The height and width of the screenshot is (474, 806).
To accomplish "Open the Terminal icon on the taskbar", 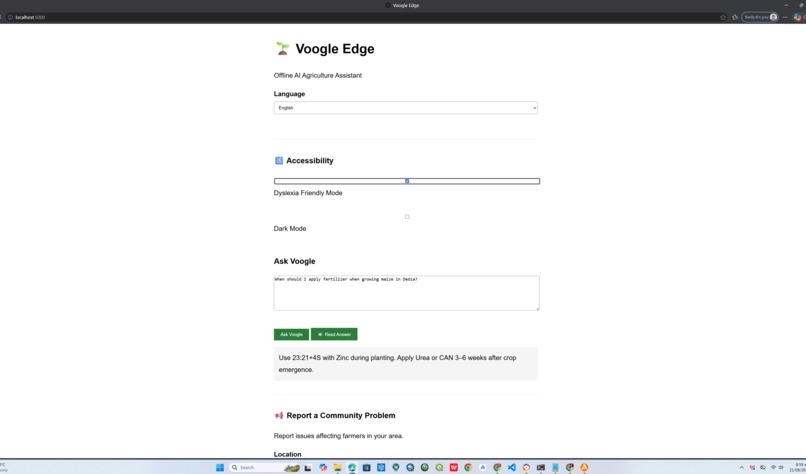I will (541, 467).
